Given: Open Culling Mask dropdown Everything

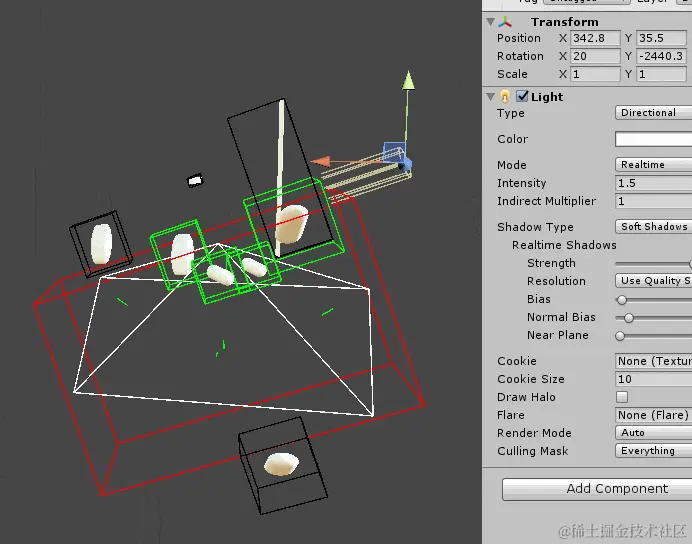Looking at the screenshot, I should tap(653, 450).
